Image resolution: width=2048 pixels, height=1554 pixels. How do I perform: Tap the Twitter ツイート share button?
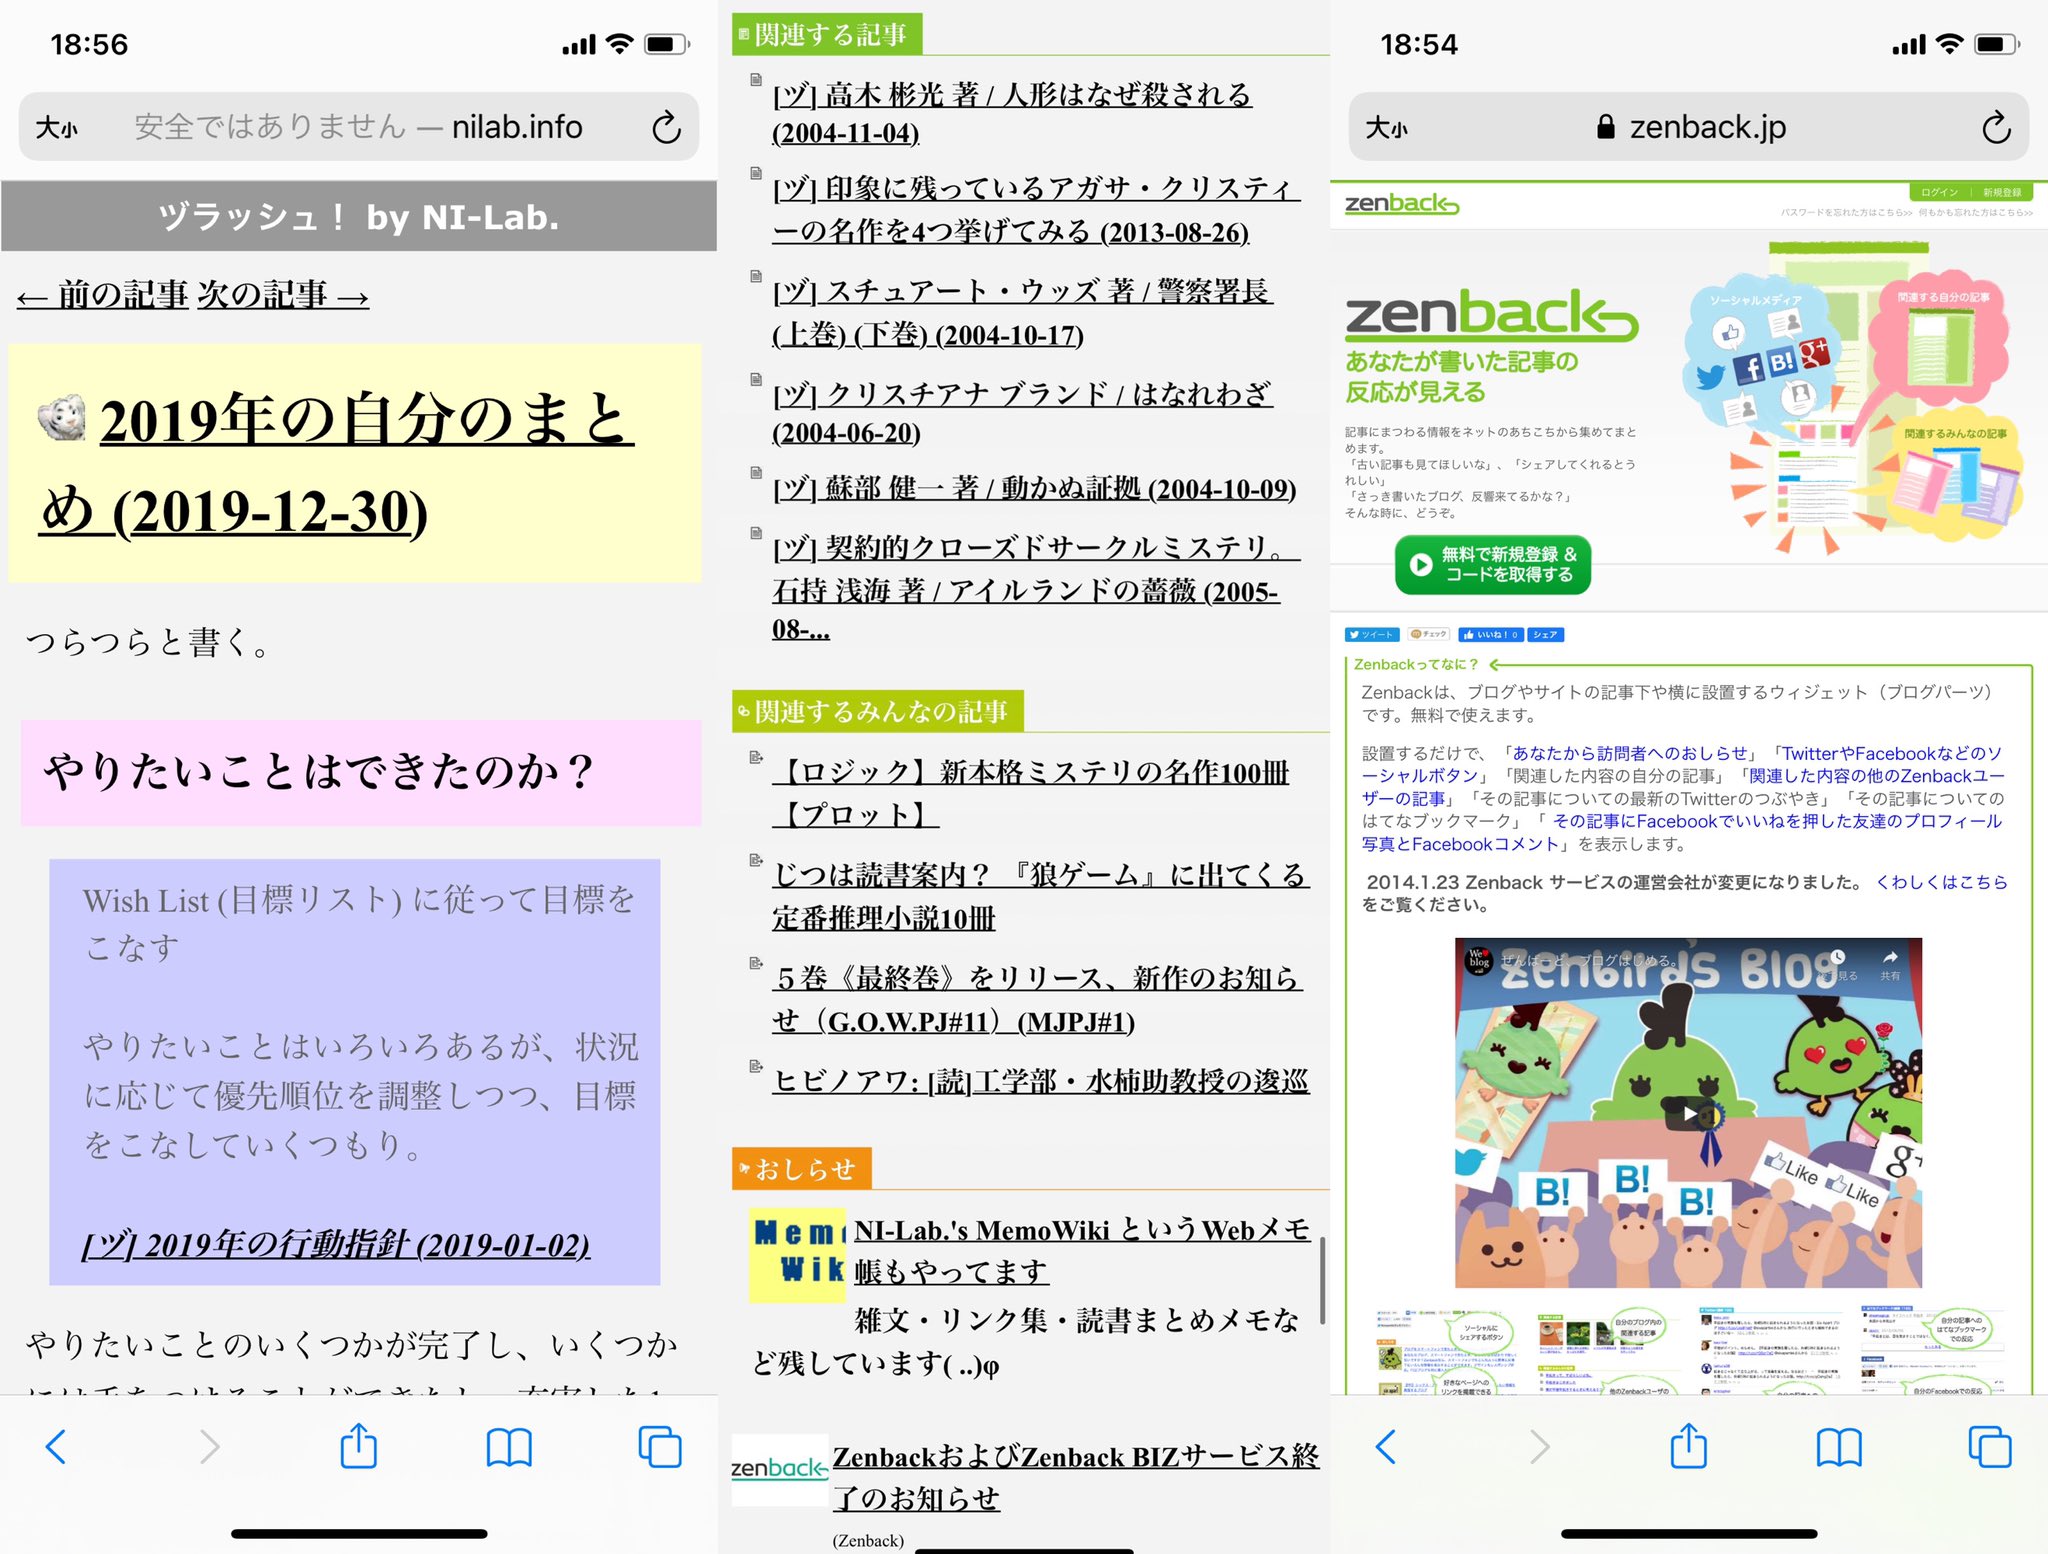pos(1371,634)
